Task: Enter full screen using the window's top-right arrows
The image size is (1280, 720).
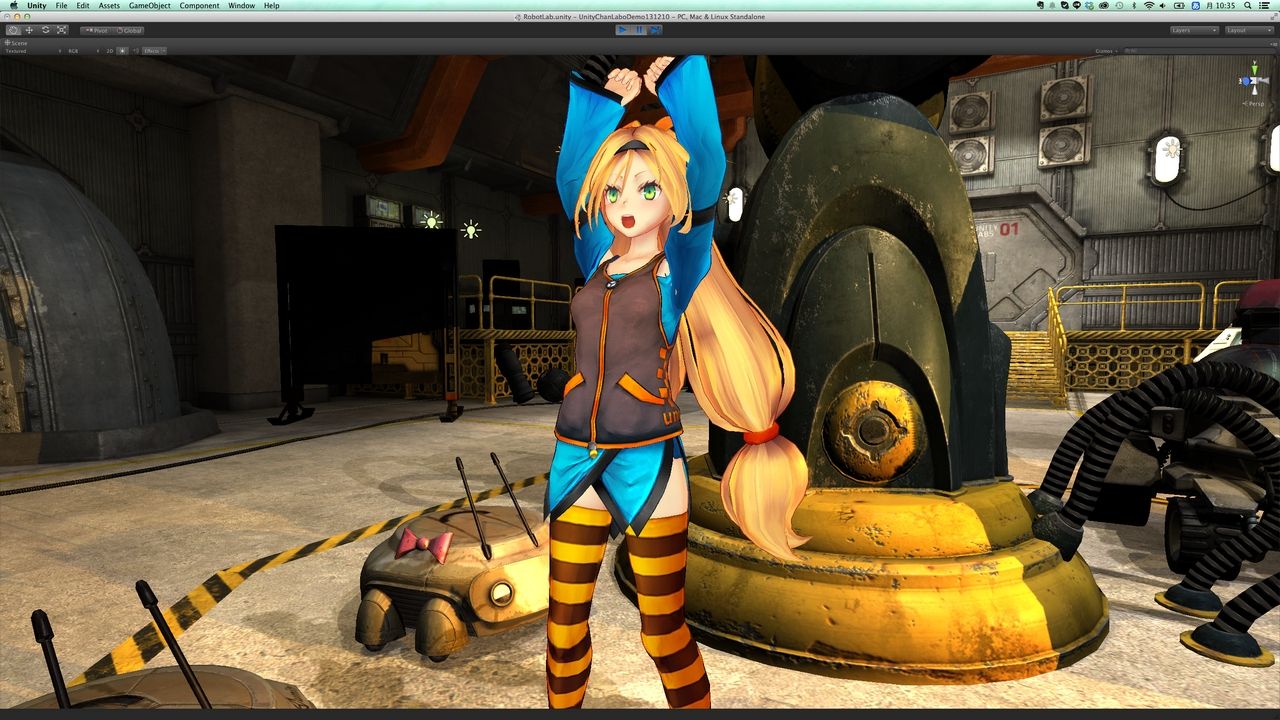Action: click(x=1272, y=18)
